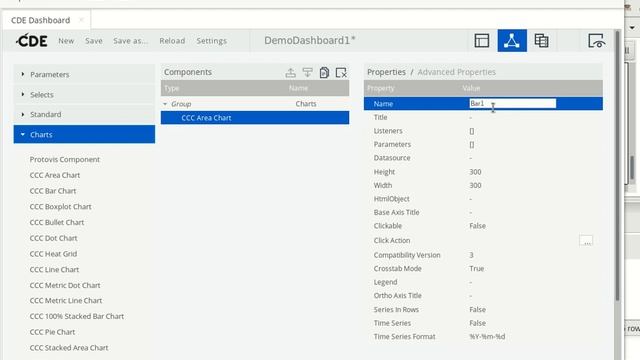Add a CCC Metric Dot Chart
The image size is (640, 360).
point(65,285)
